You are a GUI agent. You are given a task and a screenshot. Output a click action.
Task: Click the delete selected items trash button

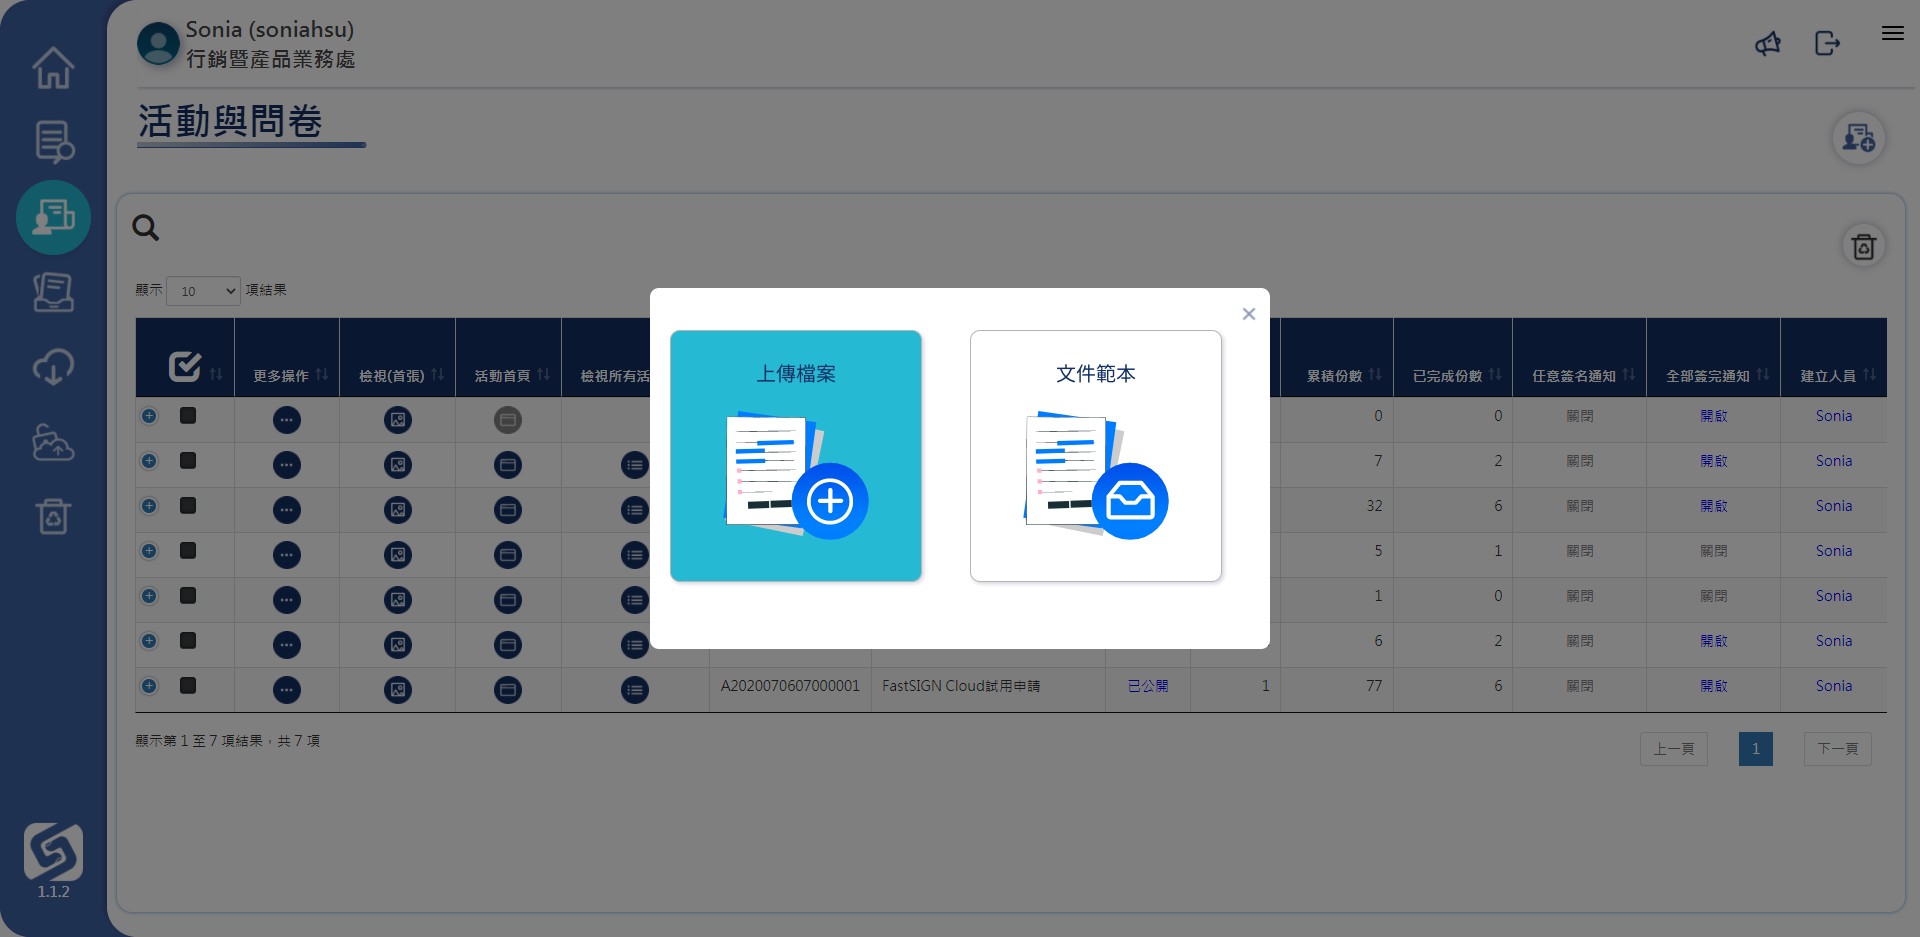pyautogui.click(x=1863, y=247)
